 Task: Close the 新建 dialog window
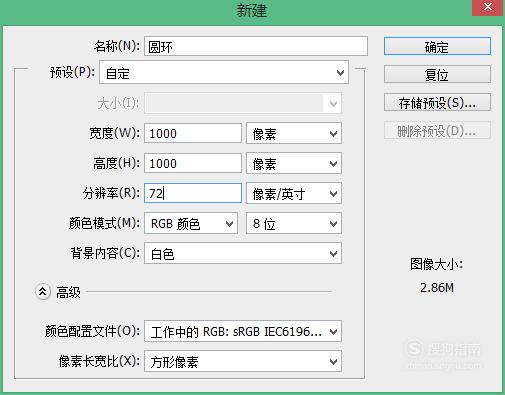(x=487, y=7)
